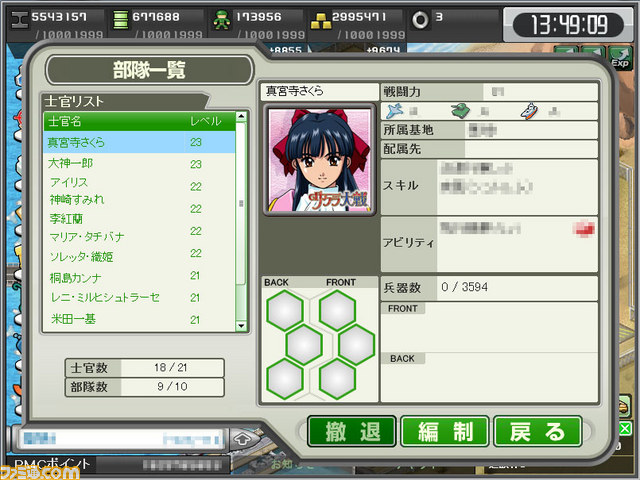
Task: Click the officer list scroll down arrow
Action: pos(241,326)
